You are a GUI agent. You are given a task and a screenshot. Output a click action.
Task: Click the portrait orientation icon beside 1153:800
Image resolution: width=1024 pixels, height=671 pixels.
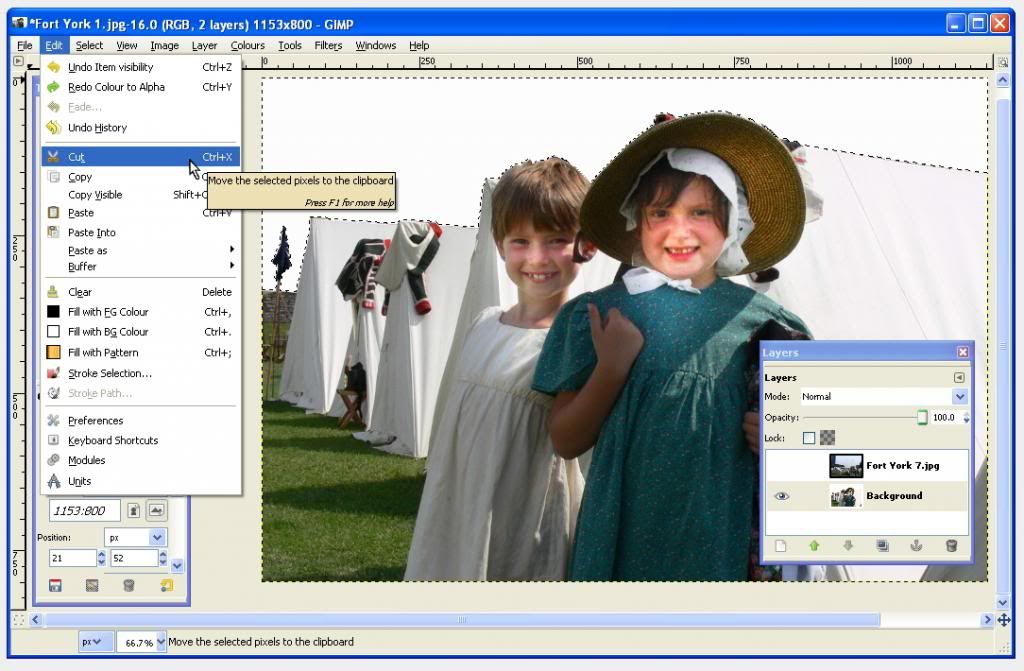[133, 510]
